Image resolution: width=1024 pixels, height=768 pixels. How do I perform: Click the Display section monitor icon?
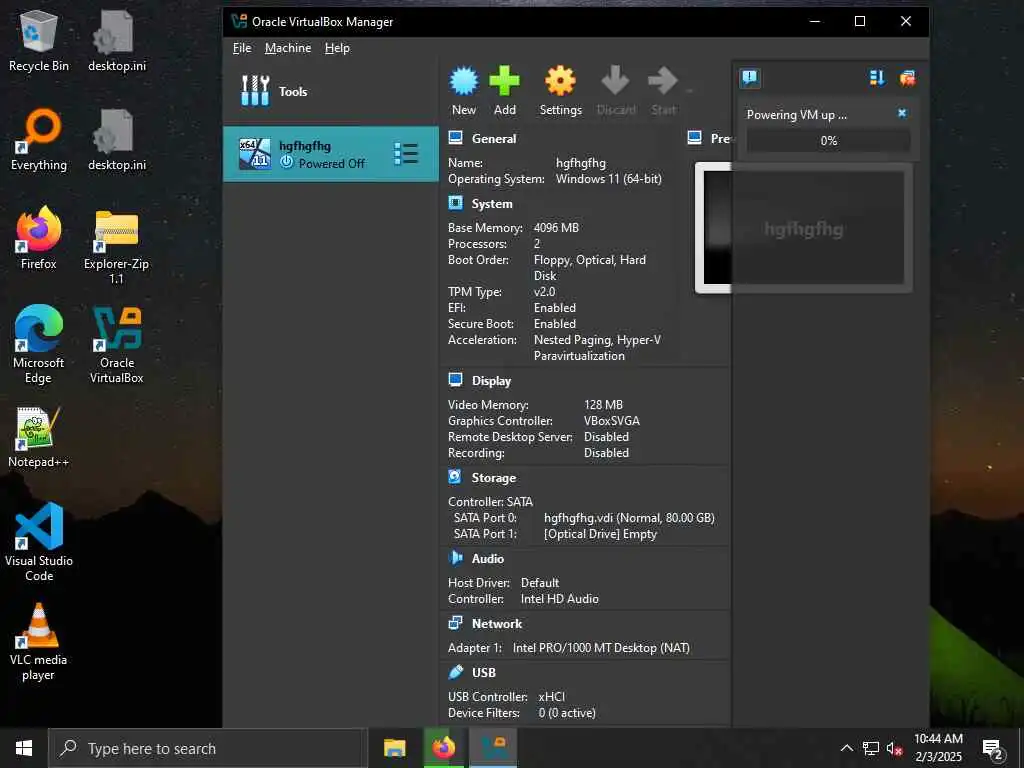coord(456,380)
